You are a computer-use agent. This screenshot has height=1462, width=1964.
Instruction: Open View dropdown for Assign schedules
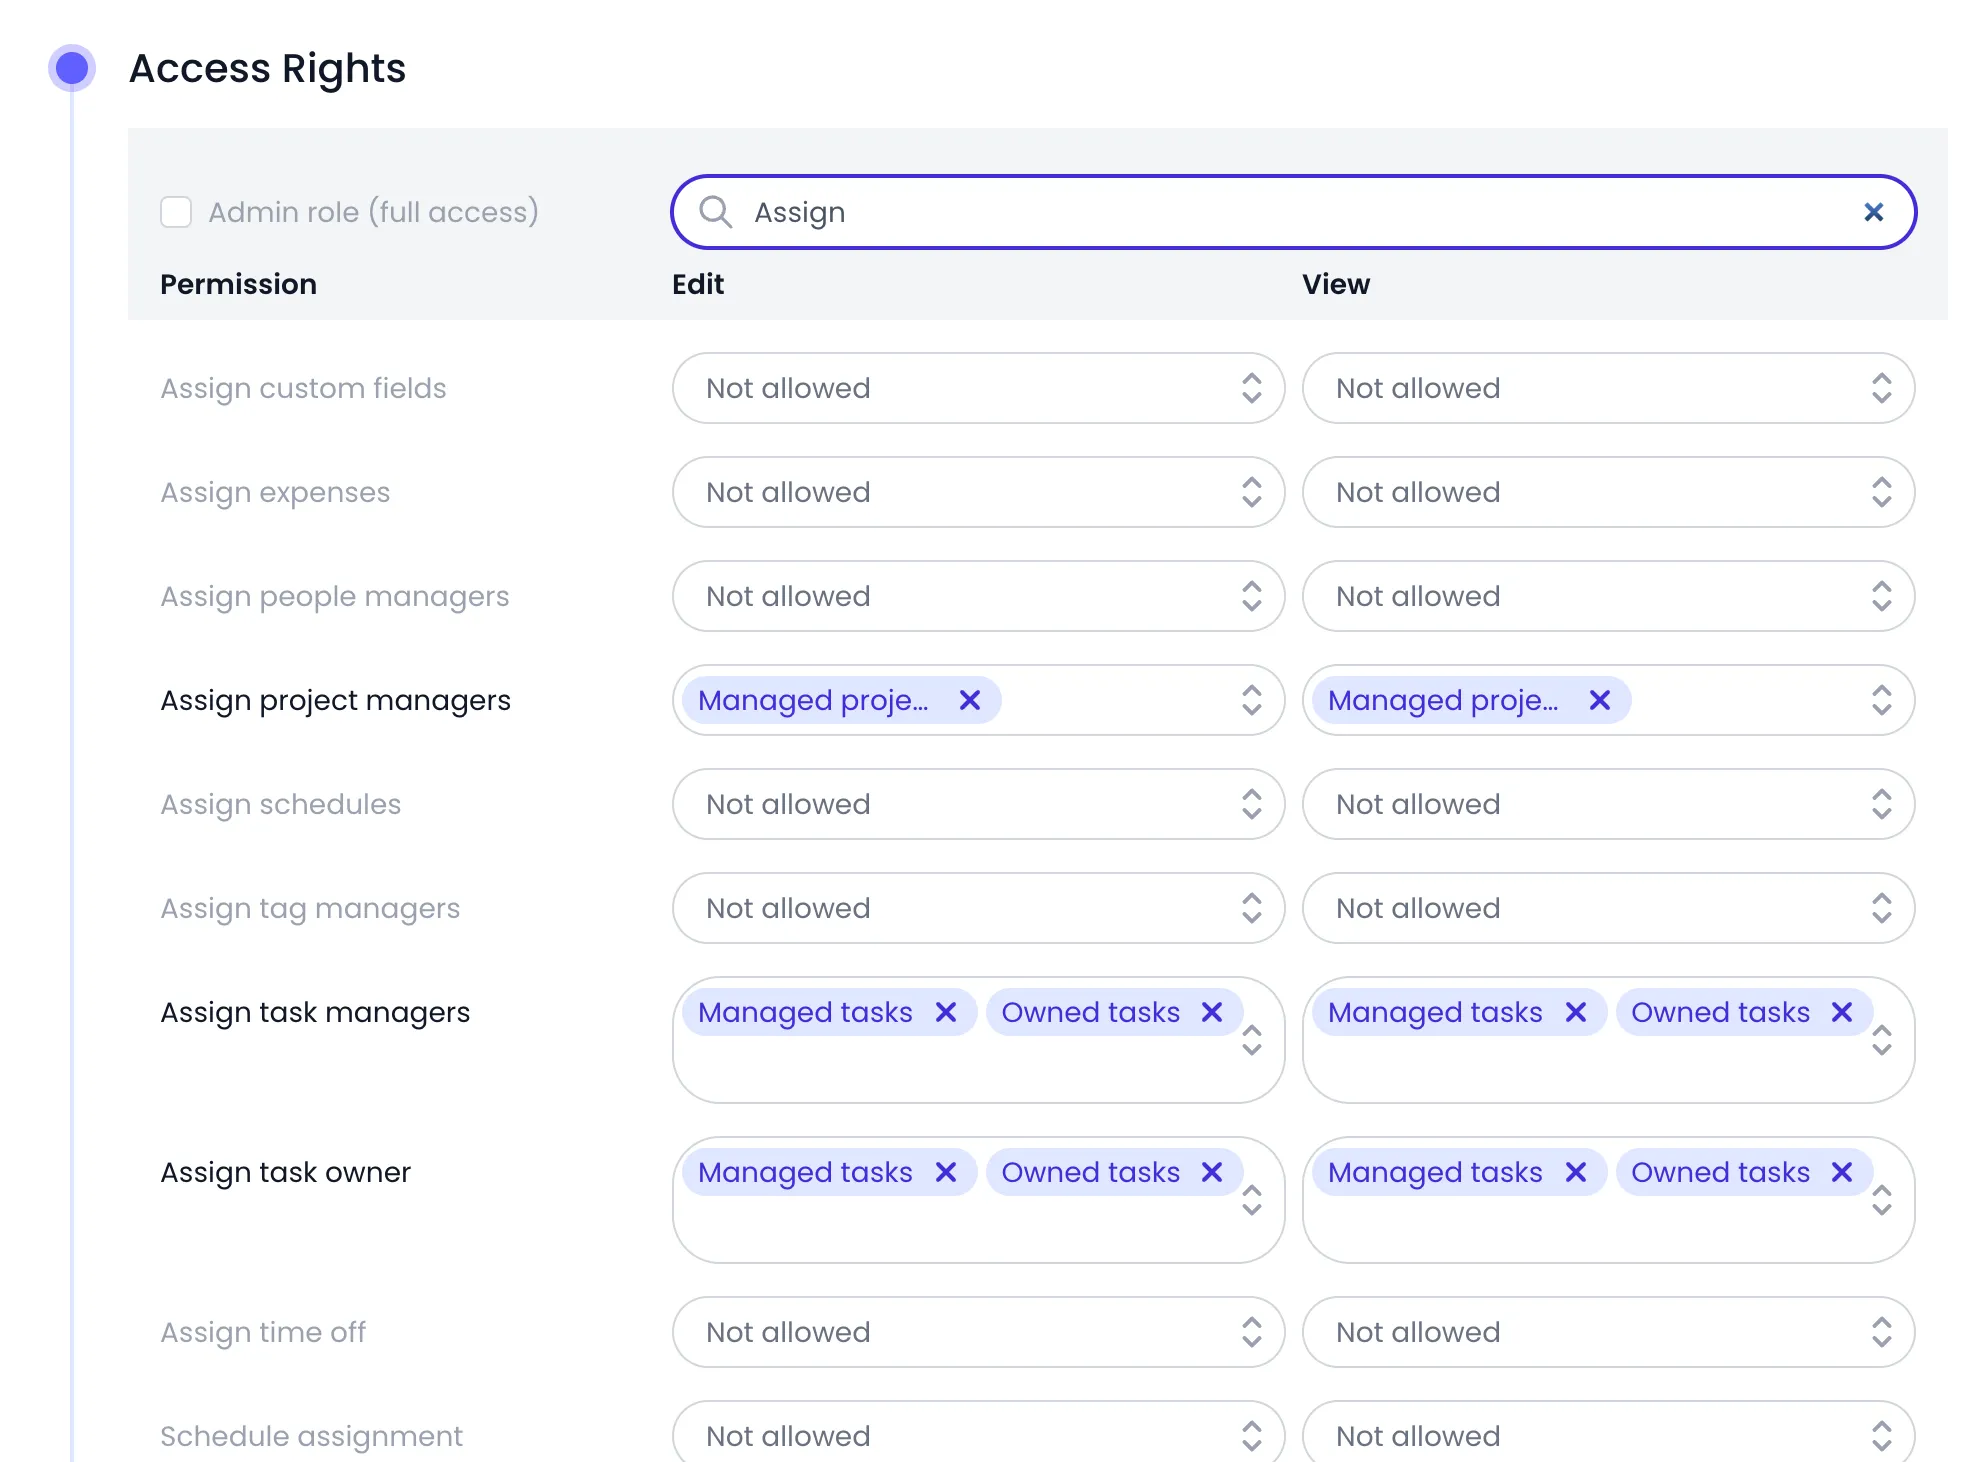point(1608,804)
